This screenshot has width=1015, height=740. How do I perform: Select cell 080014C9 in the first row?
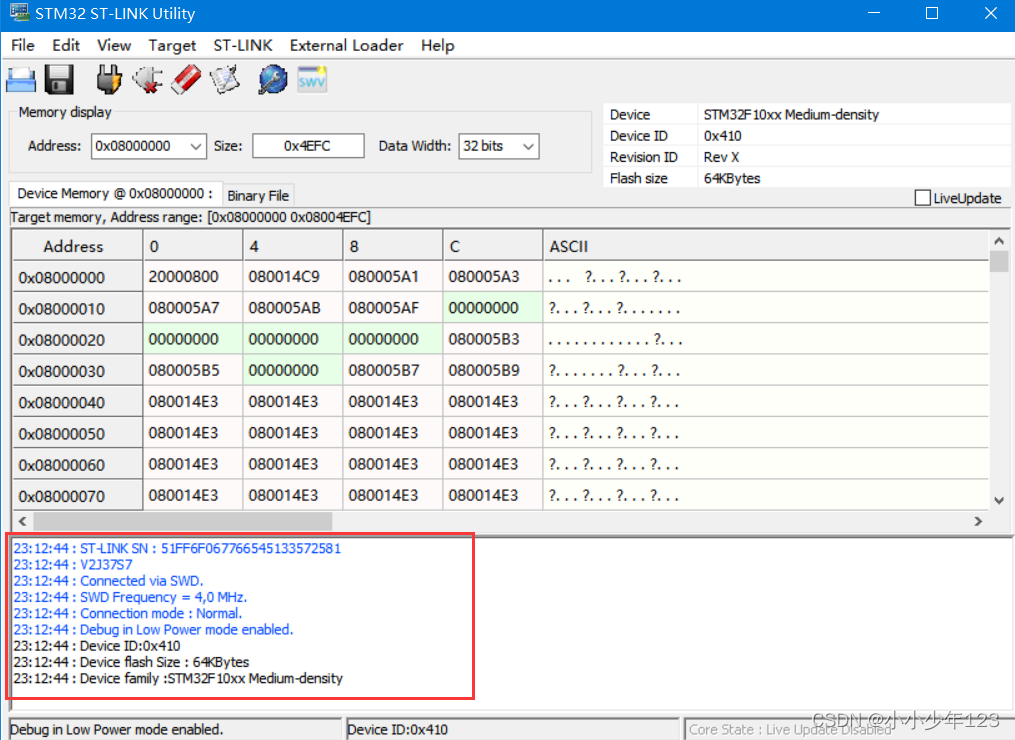coord(293,277)
